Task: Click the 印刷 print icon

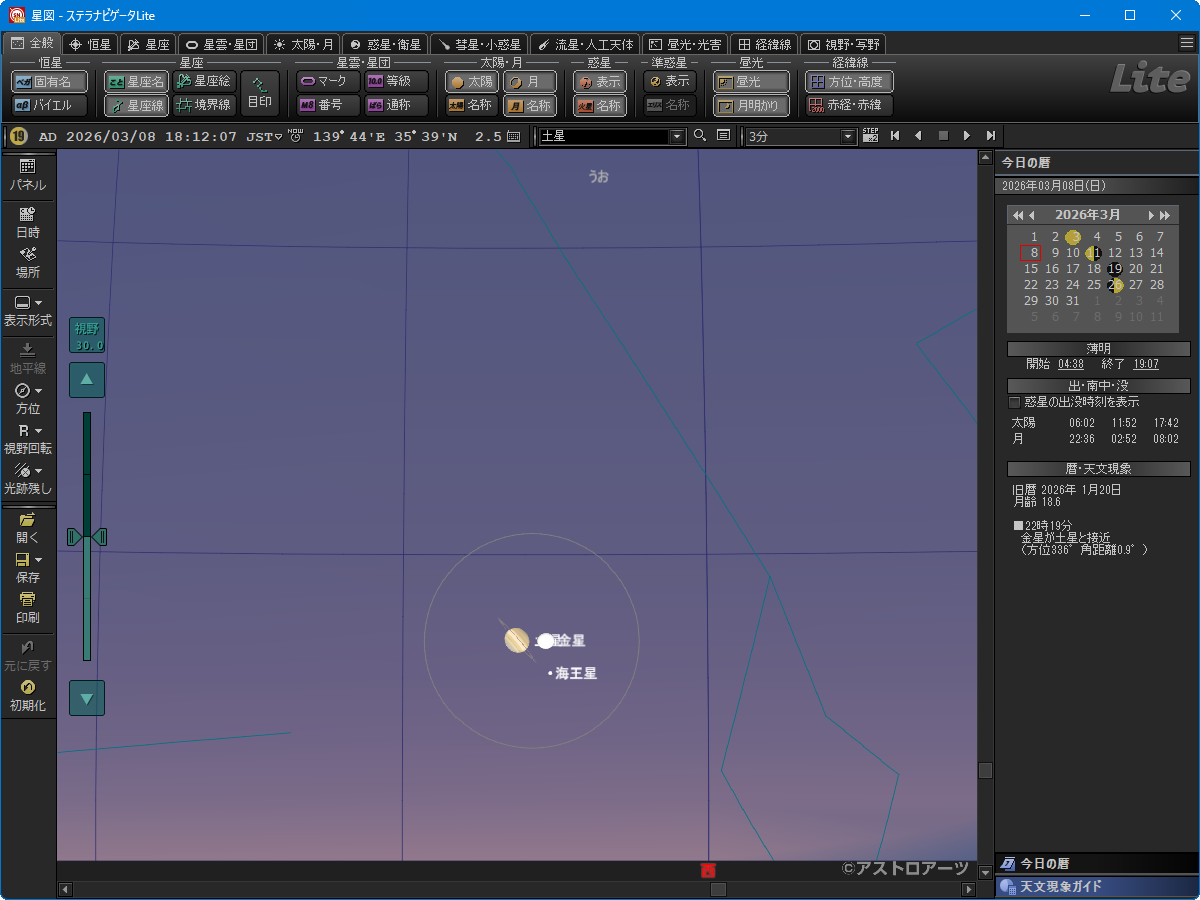Action: pos(27,607)
